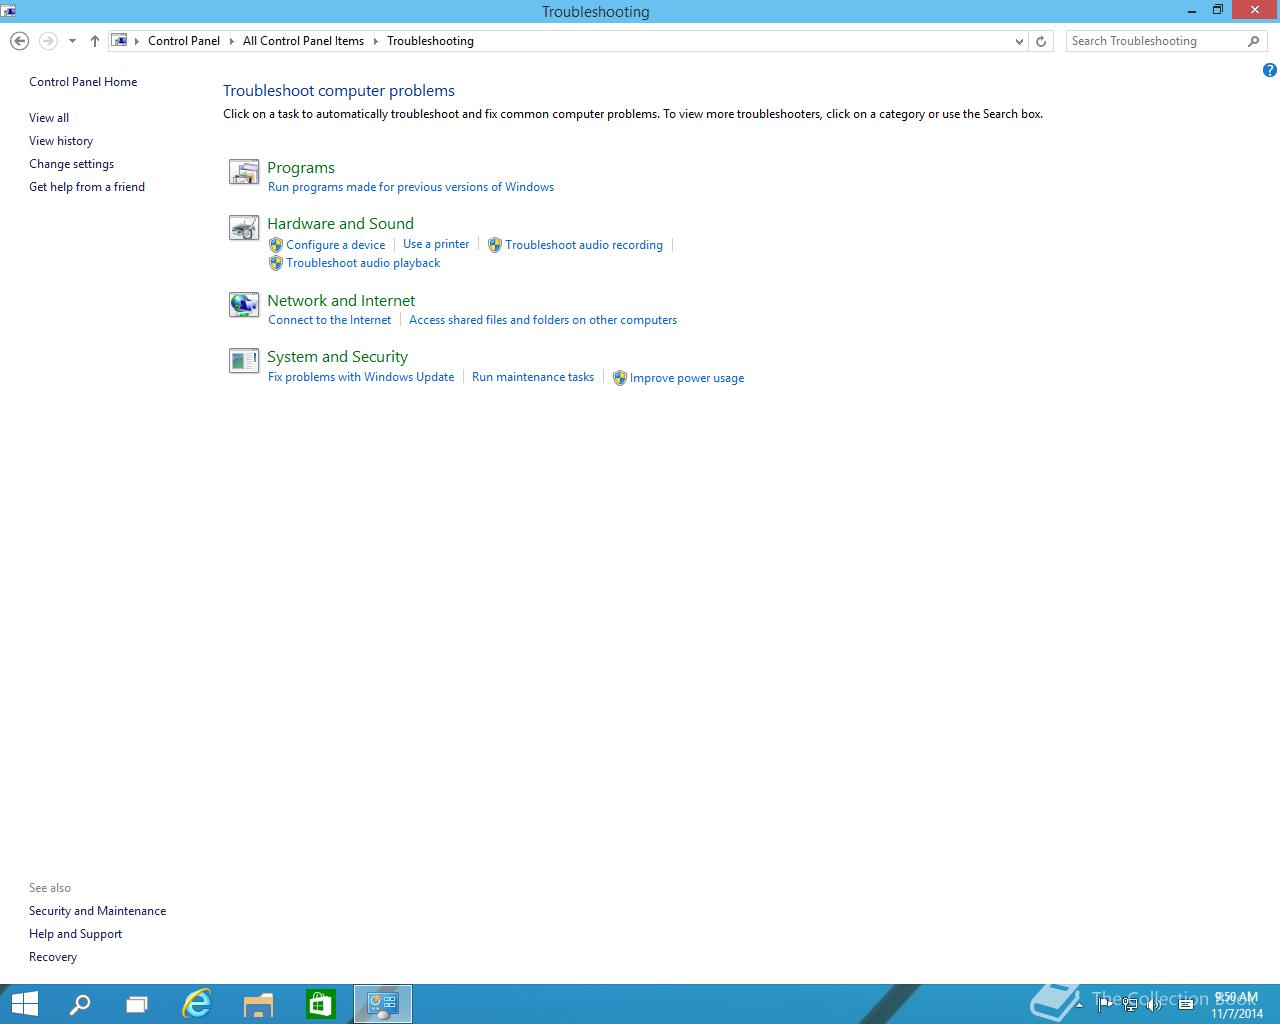This screenshot has height=1024, width=1280.
Task: Open File Explorer from taskbar
Action: click(x=258, y=1004)
